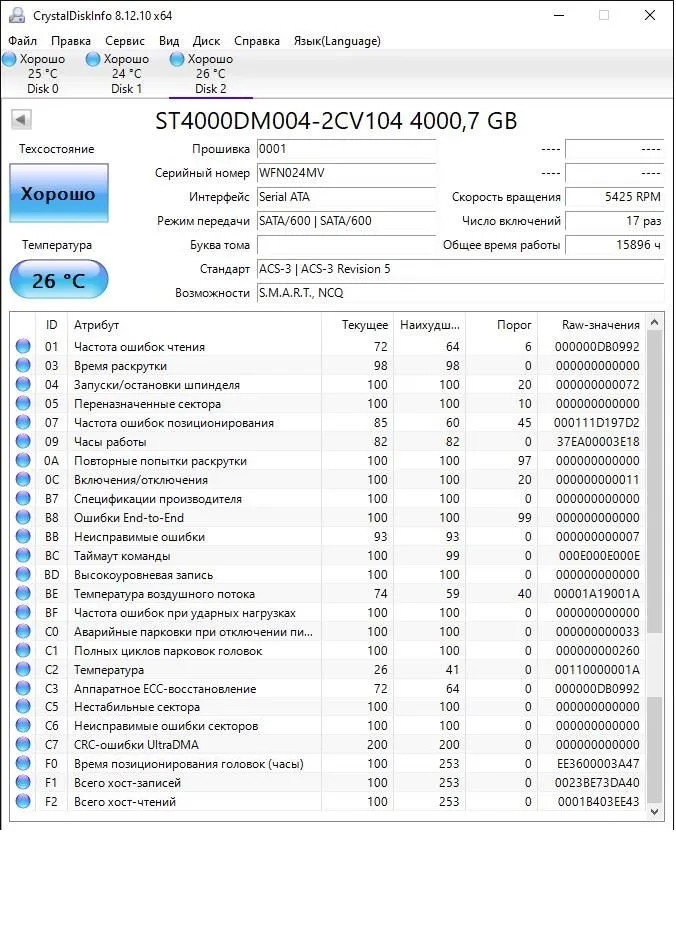Click status icon for Нестабильные сектора
This screenshot has width=676, height=936.
click(23, 707)
